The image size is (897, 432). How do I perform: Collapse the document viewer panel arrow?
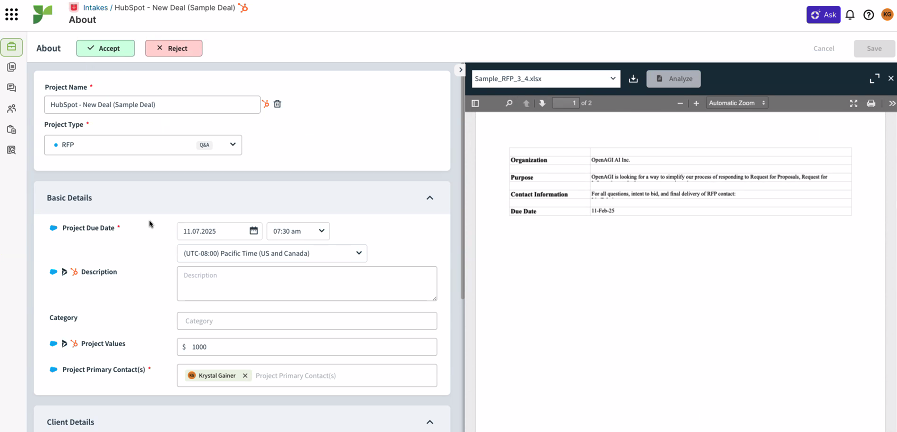pos(459,69)
